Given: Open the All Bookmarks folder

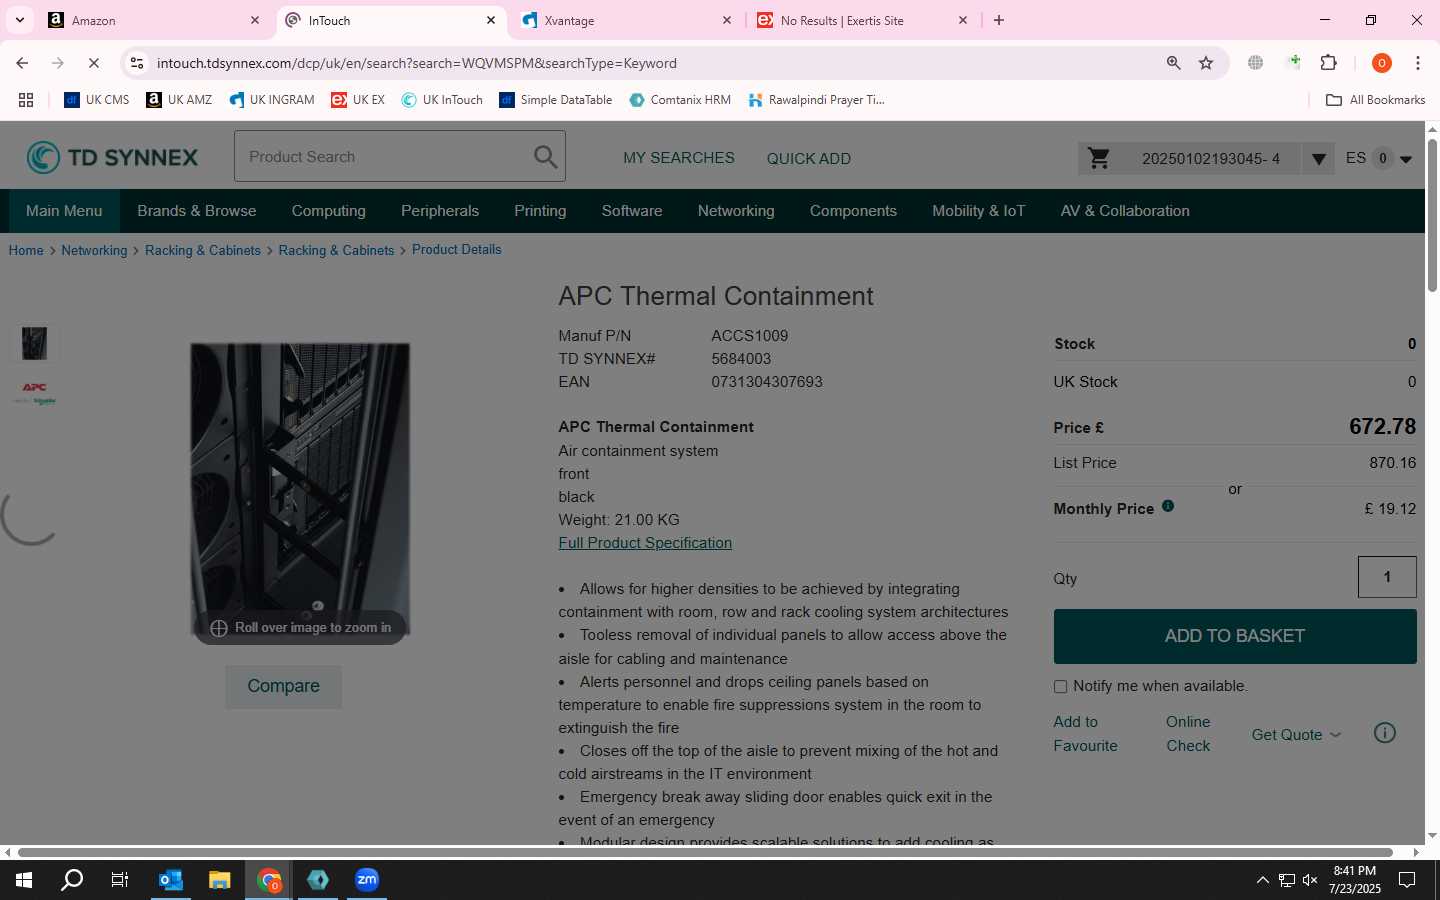Looking at the screenshot, I should (1375, 100).
